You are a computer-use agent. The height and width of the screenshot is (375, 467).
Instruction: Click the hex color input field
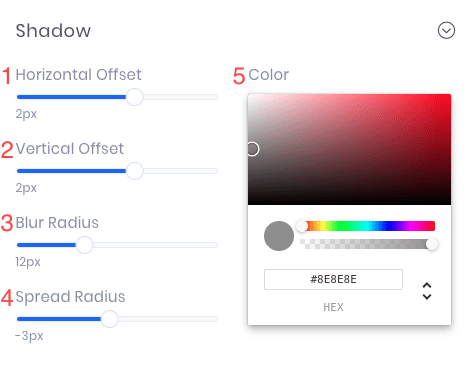click(x=333, y=279)
